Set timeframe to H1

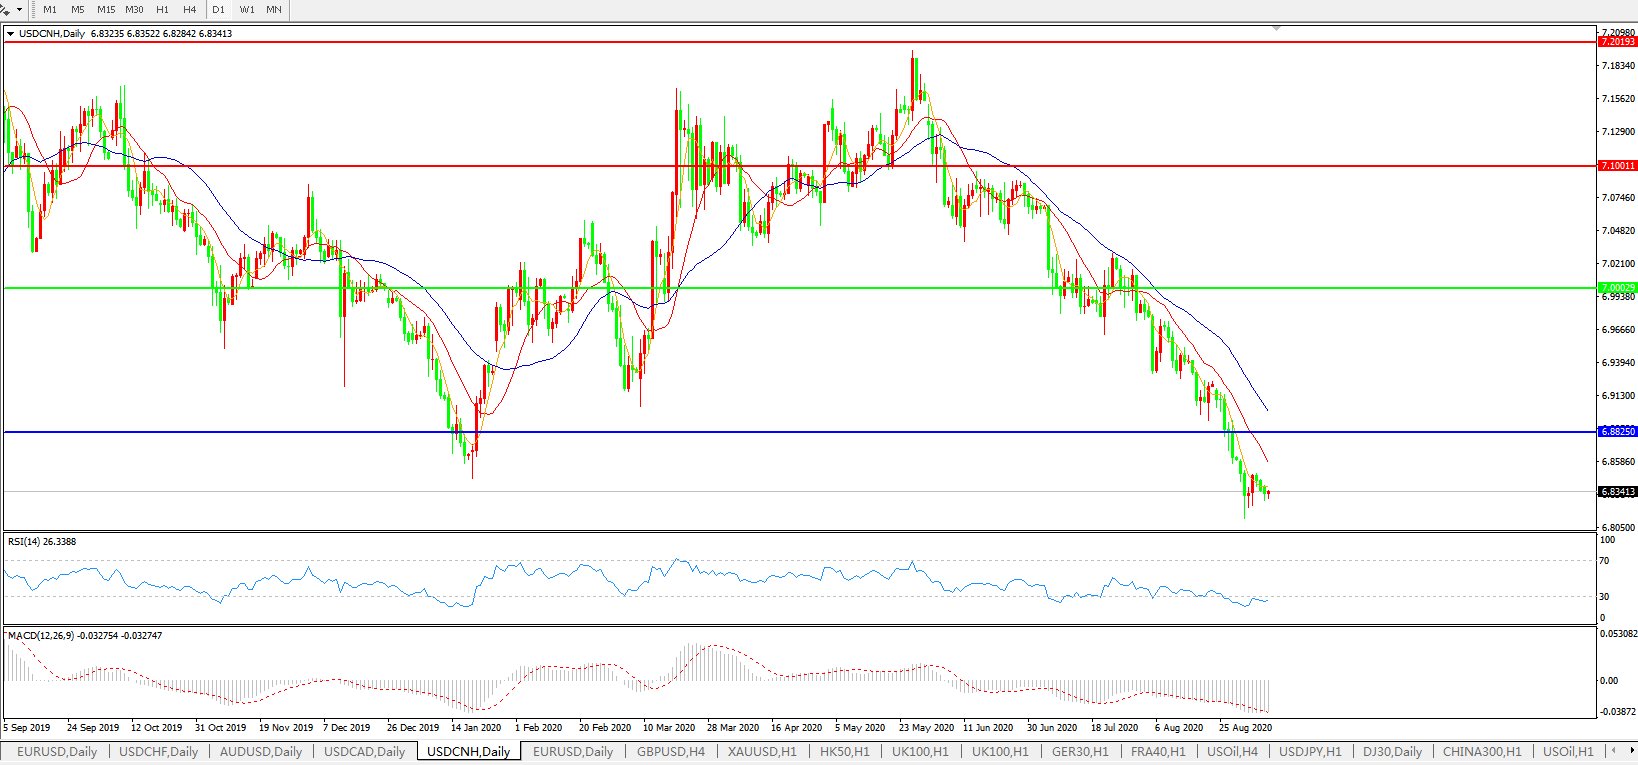[162, 10]
